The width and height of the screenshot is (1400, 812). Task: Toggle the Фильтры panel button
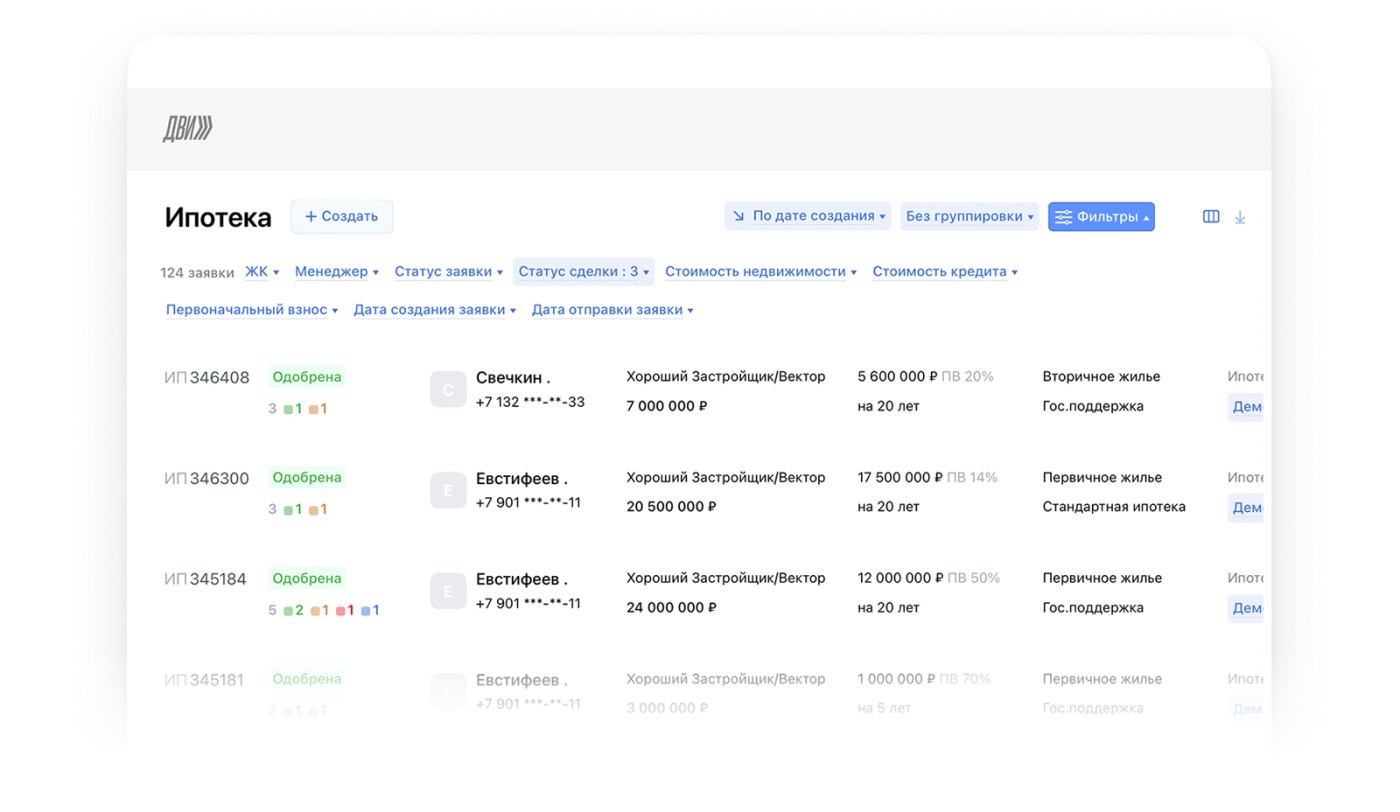(1101, 216)
